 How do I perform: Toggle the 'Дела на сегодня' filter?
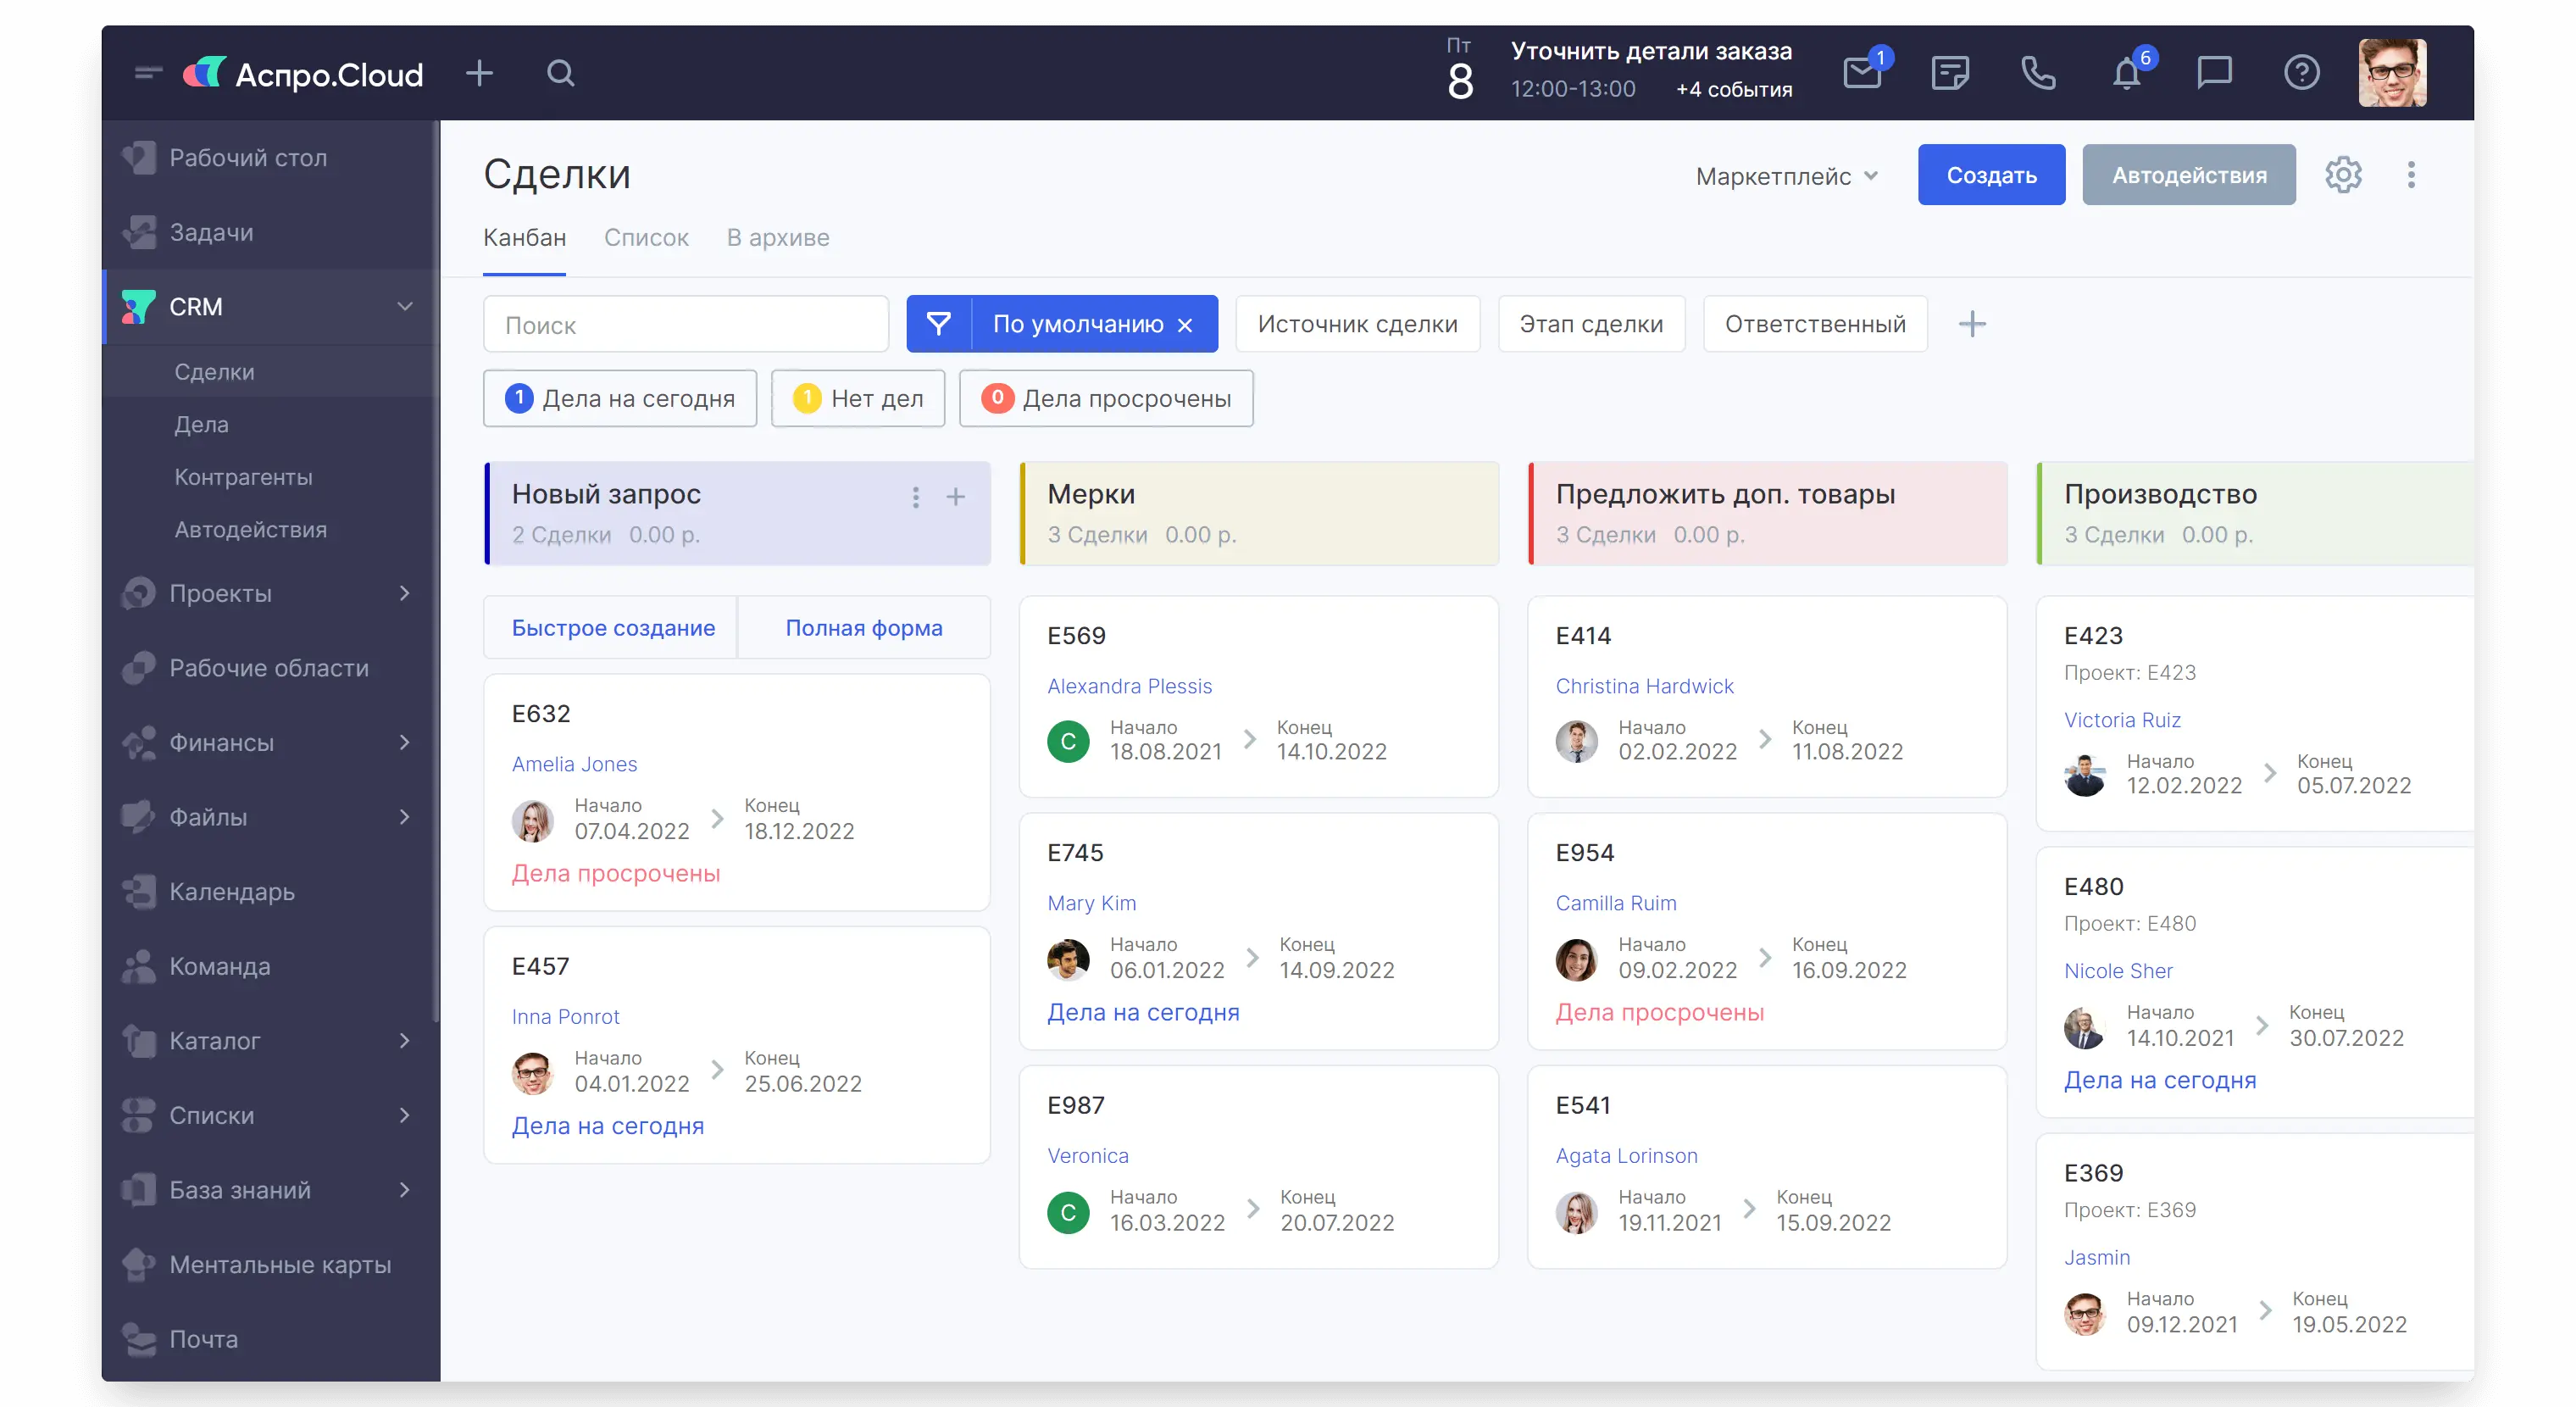click(x=620, y=399)
